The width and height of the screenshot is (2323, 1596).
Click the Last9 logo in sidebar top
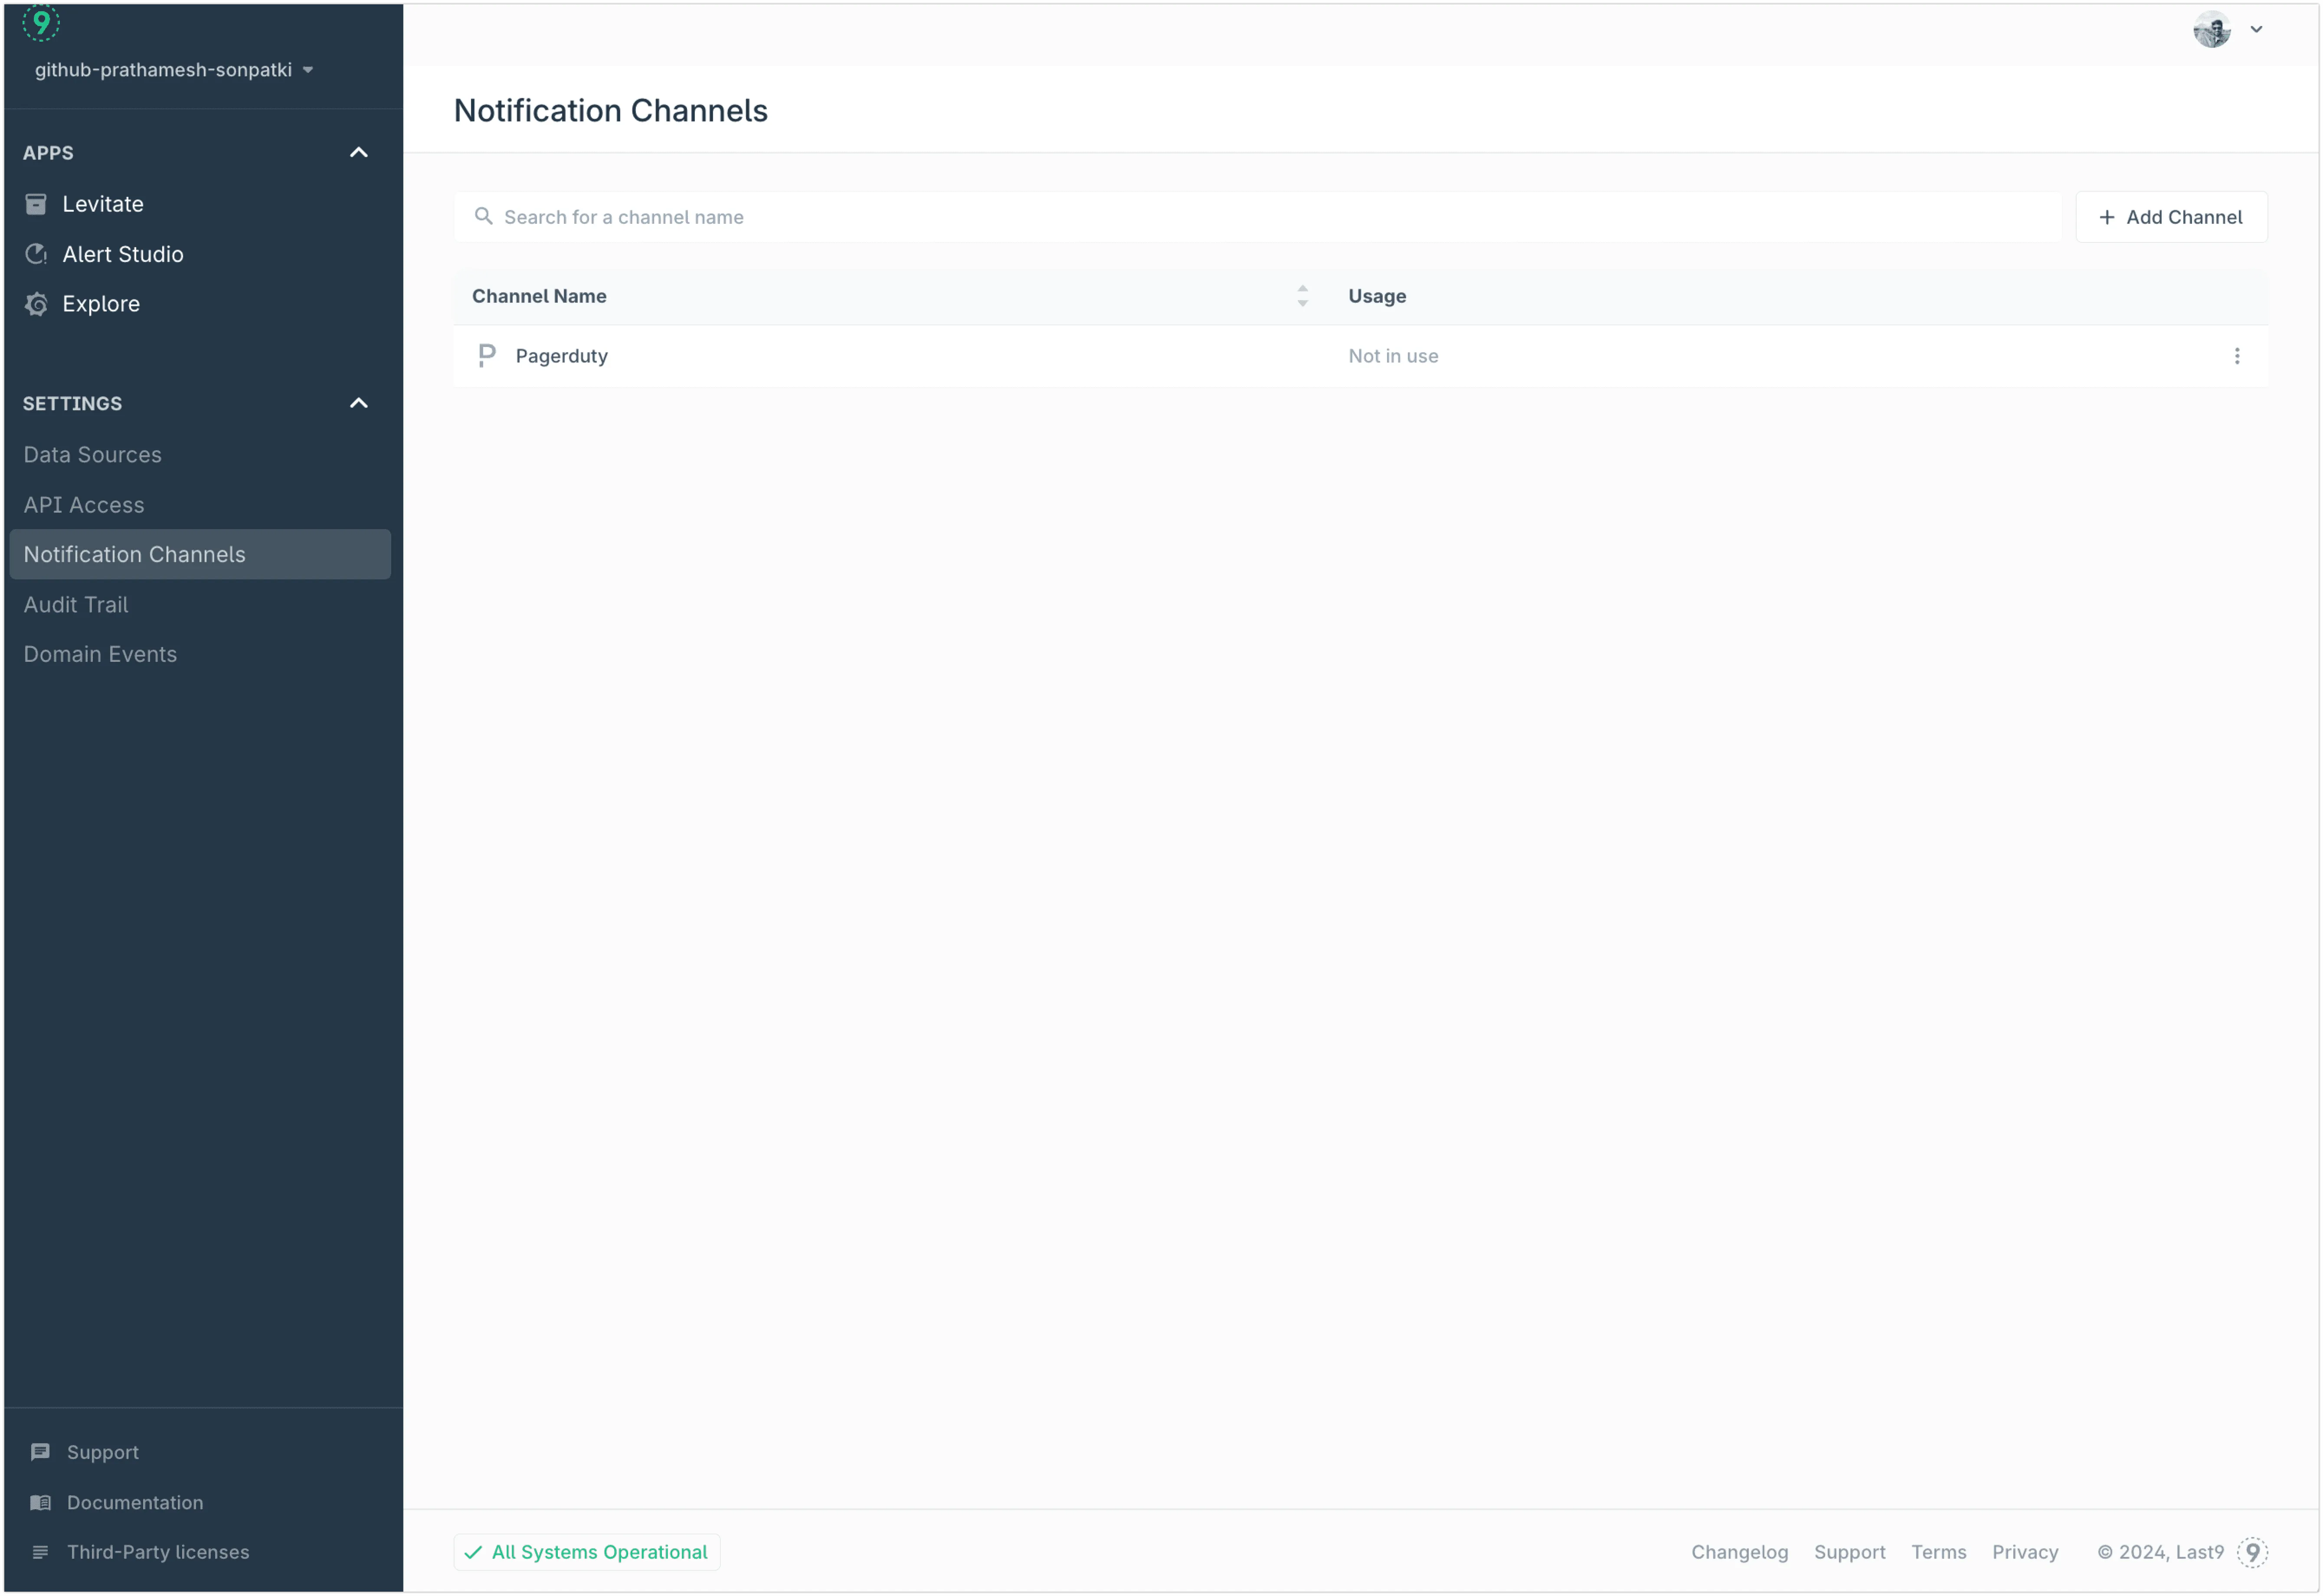tap(41, 22)
